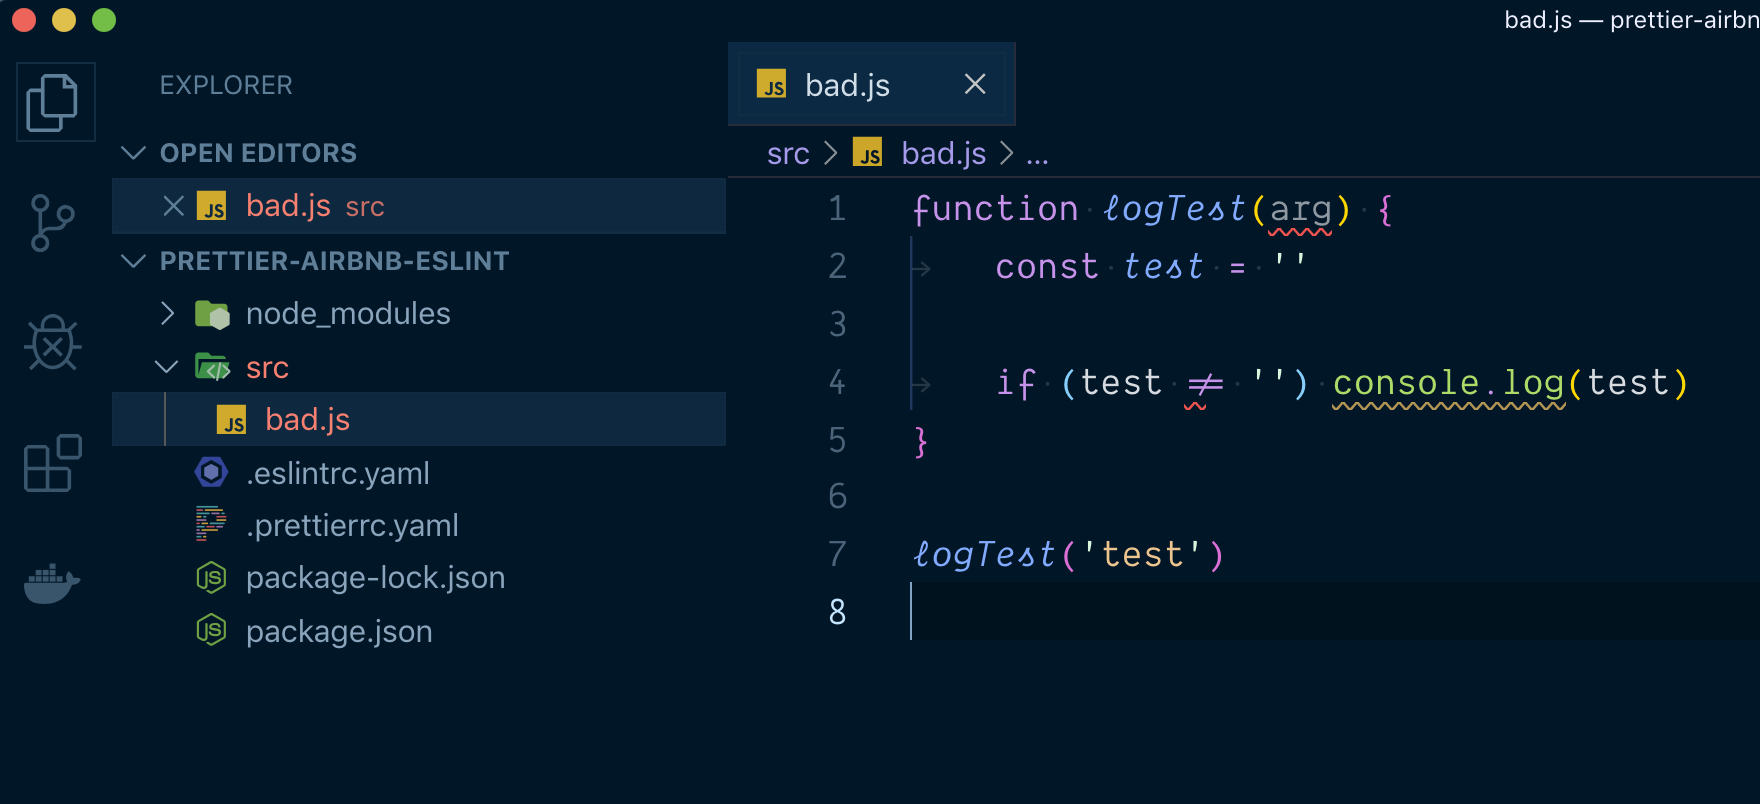Click the JS icon in breadcrumb bar

click(868, 152)
